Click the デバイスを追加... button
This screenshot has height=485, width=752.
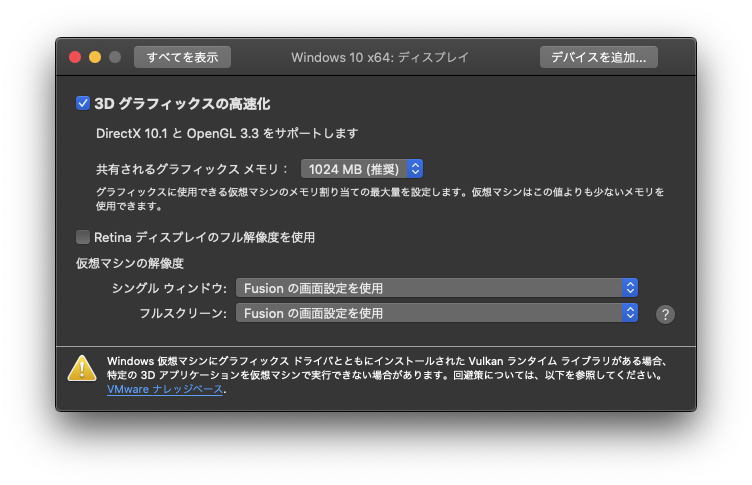(599, 57)
